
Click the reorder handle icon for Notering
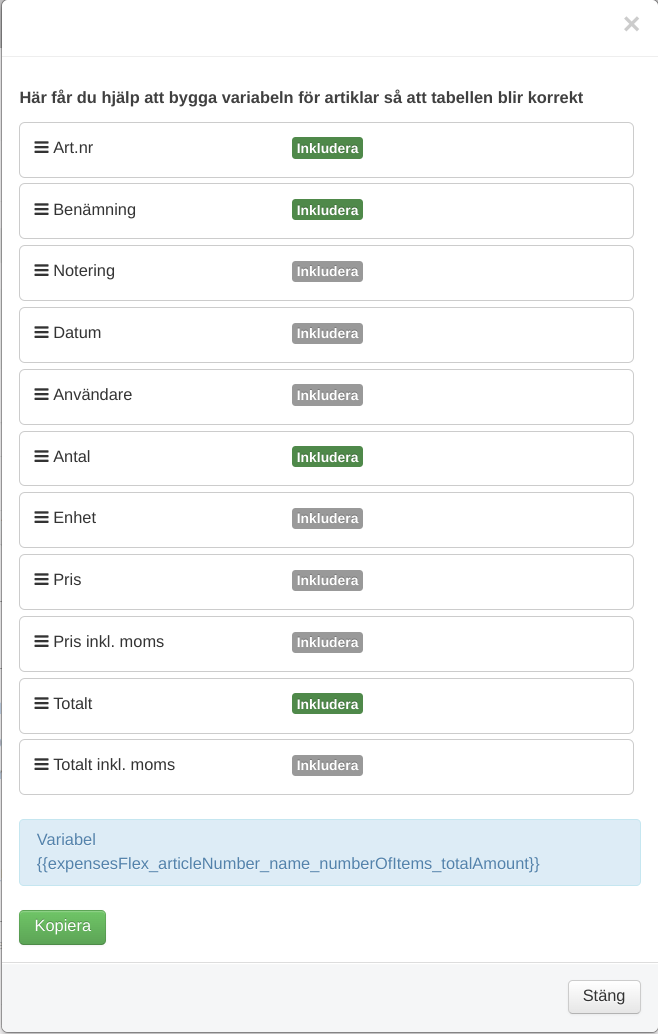click(41, 271)
